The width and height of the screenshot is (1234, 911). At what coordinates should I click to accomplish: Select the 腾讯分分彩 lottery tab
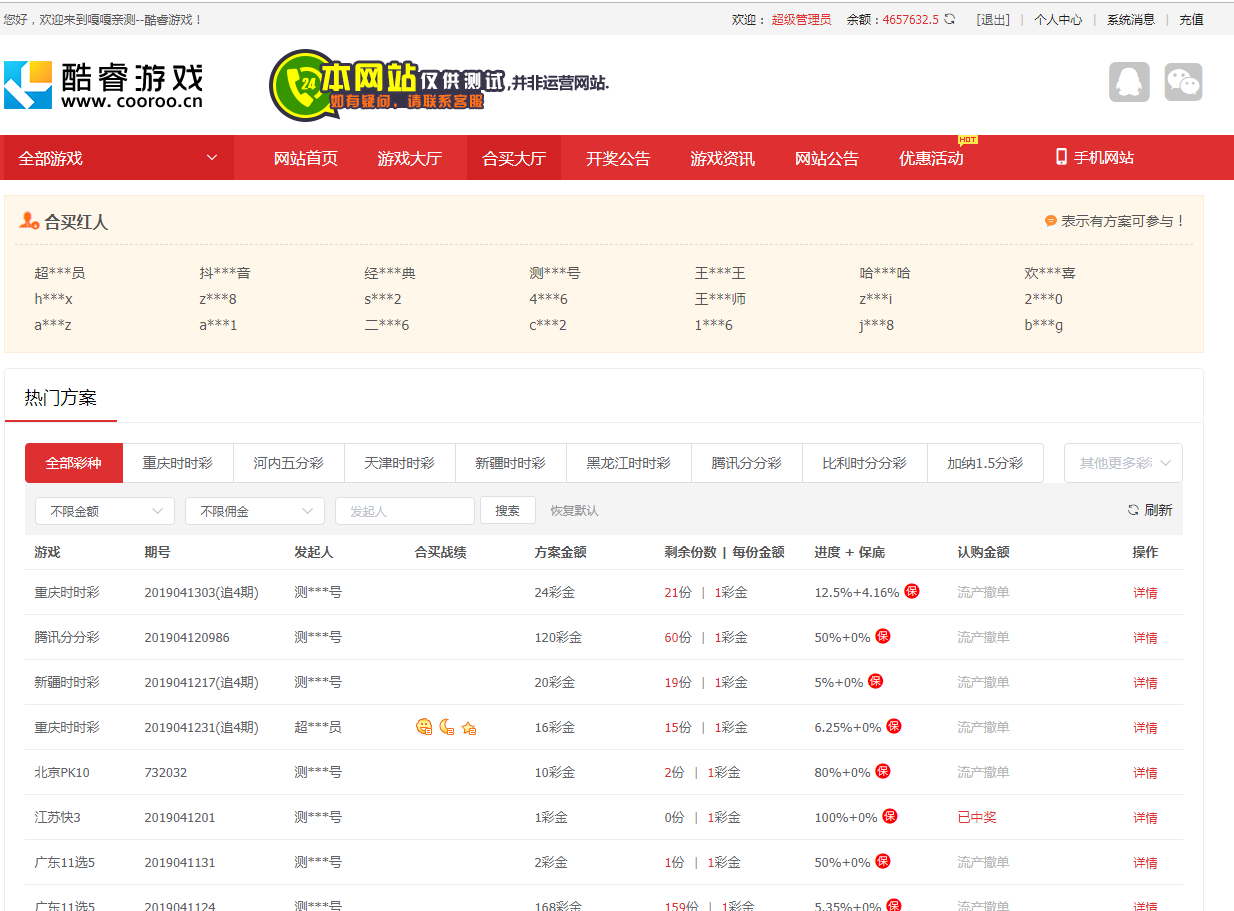746,463
